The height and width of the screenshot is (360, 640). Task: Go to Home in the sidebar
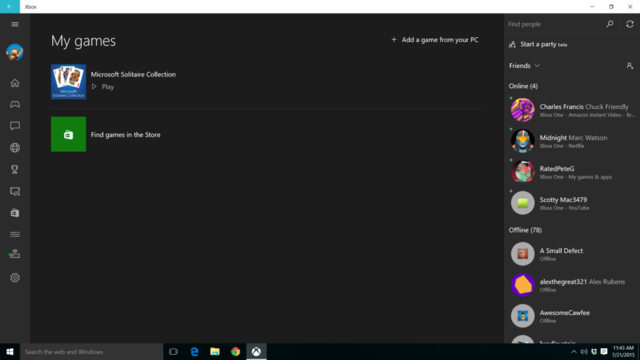[15, 83]
